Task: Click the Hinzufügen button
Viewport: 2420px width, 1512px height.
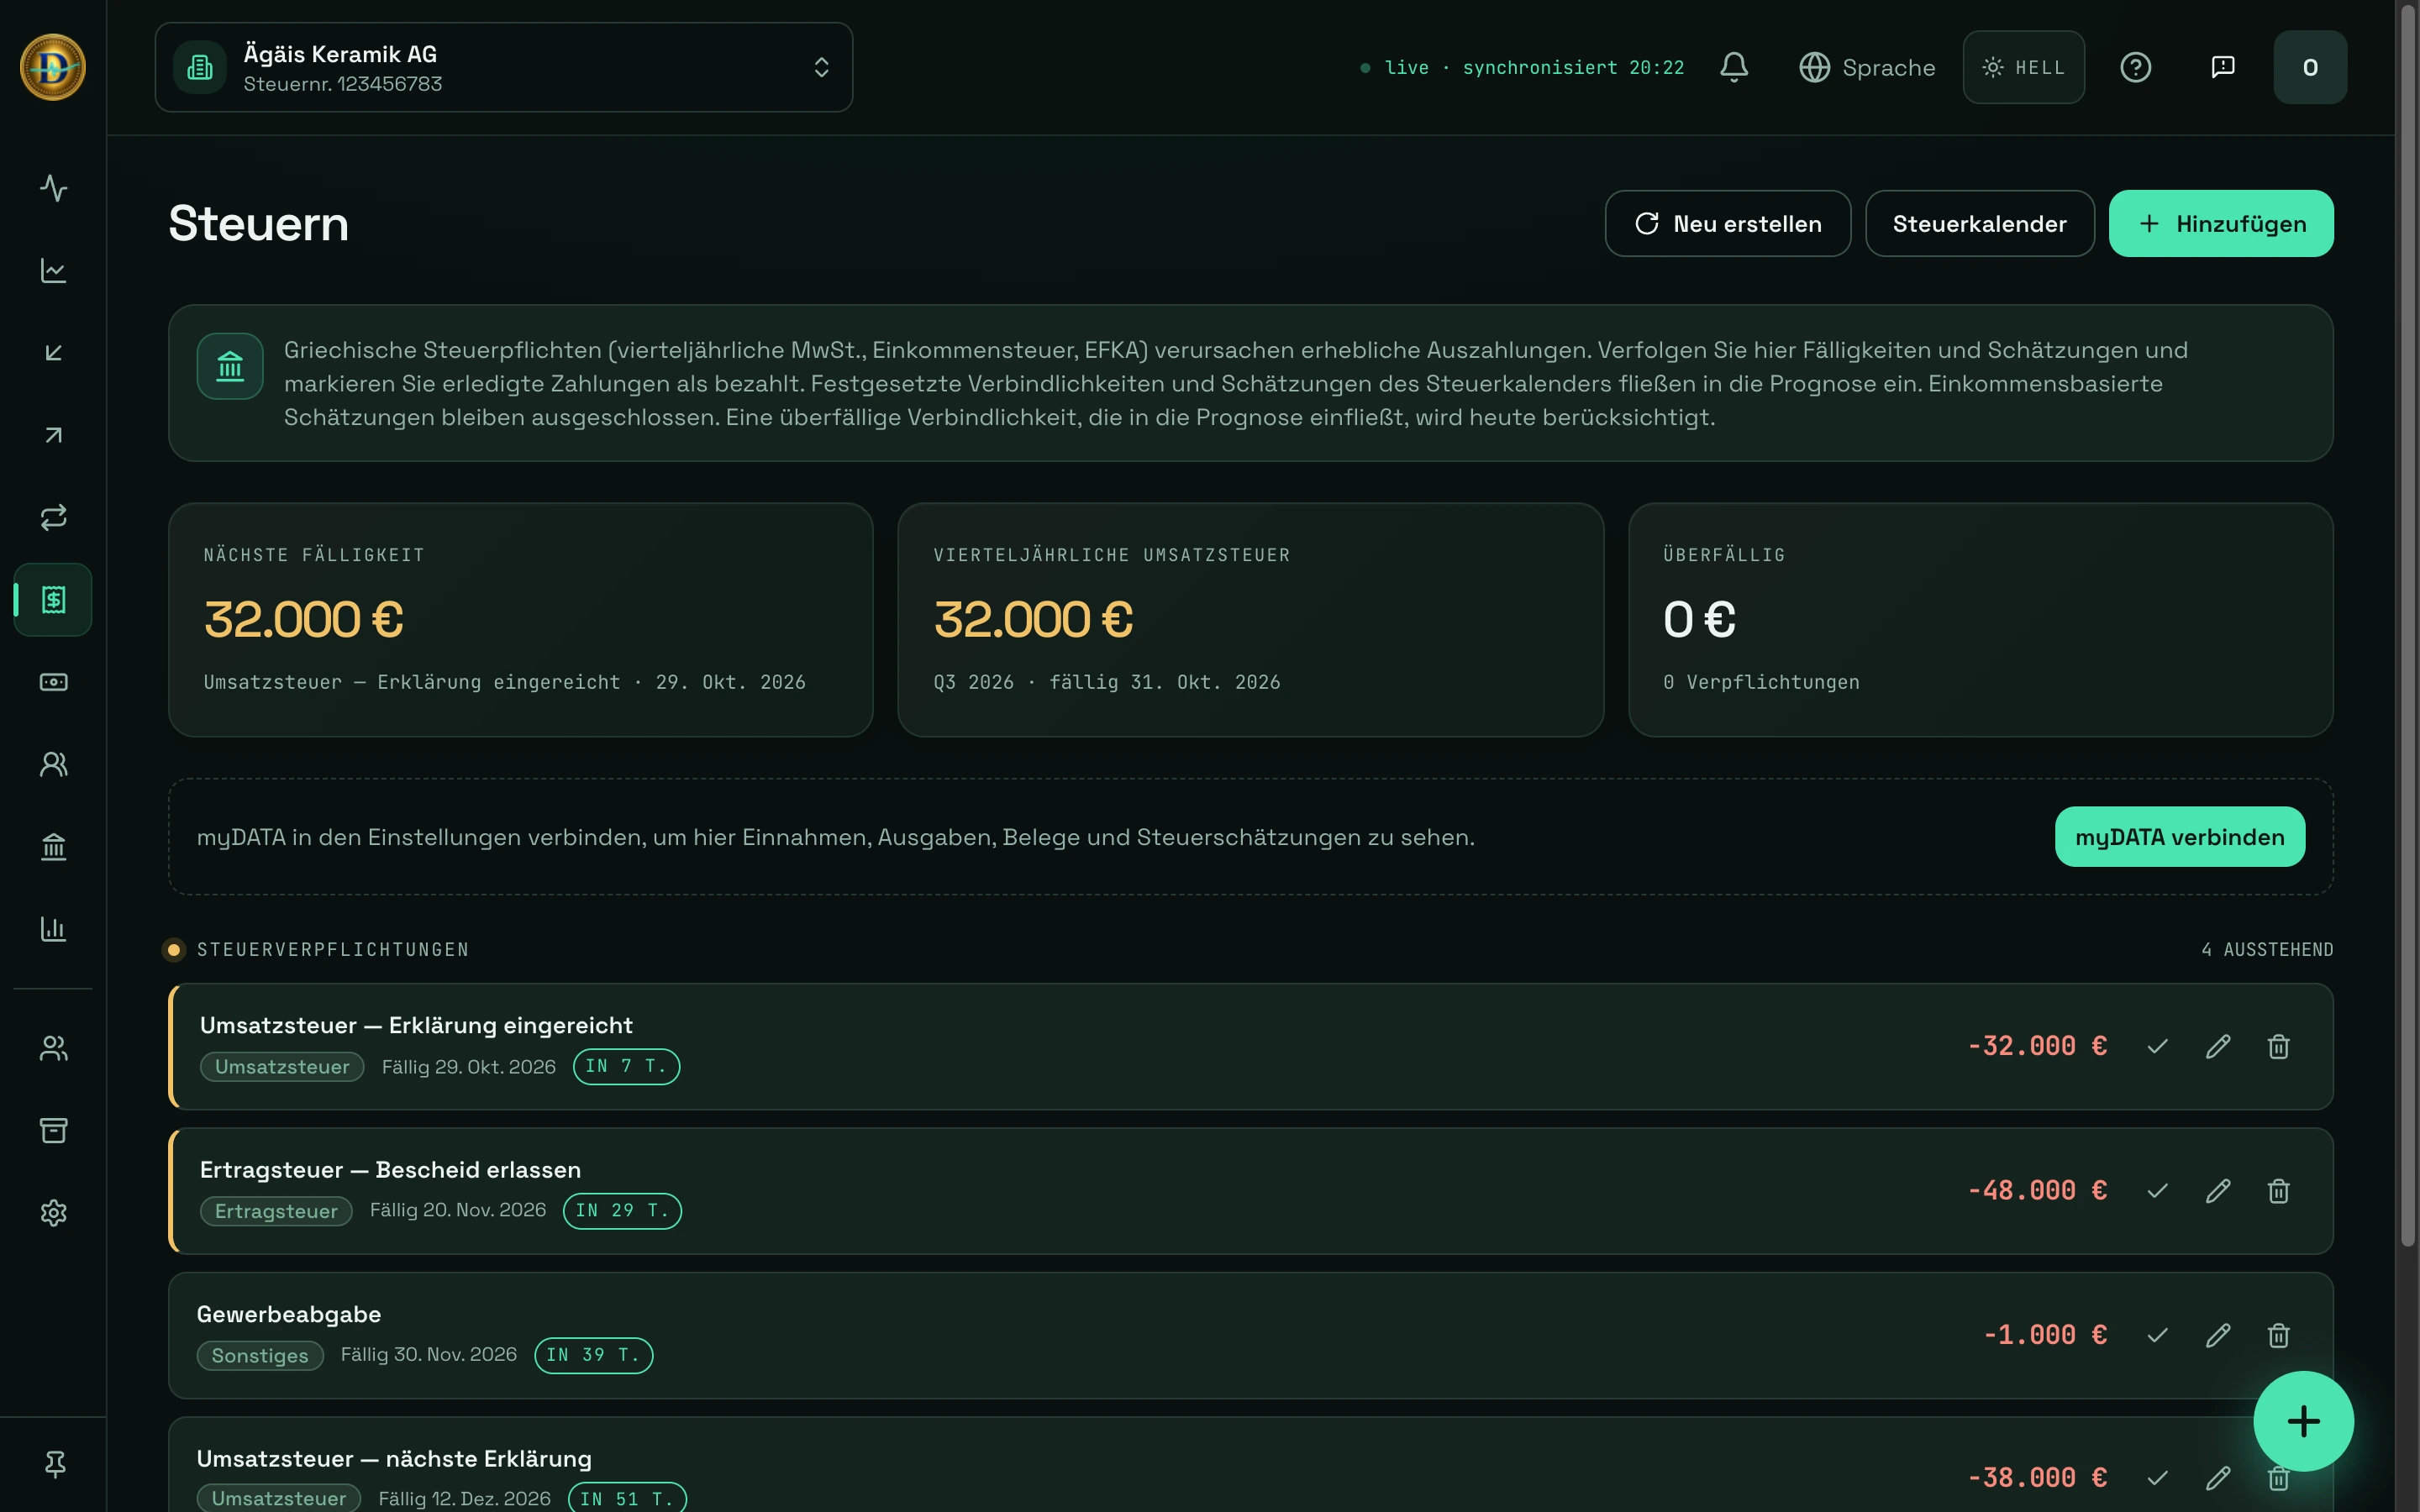Action: tap(2221, 223)
